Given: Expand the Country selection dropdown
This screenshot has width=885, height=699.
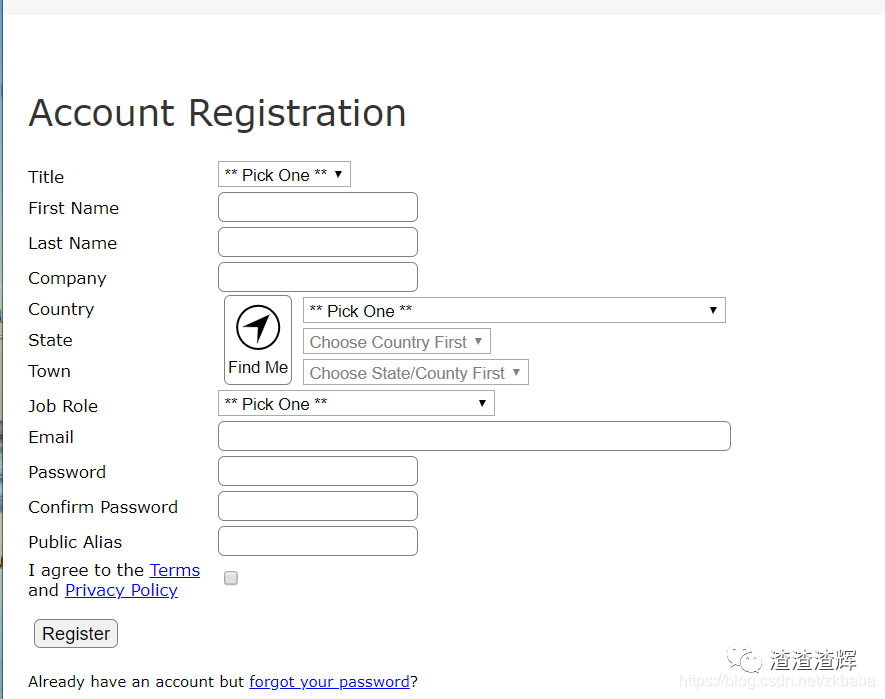Looking at the screenshot, I should [514, 311].
